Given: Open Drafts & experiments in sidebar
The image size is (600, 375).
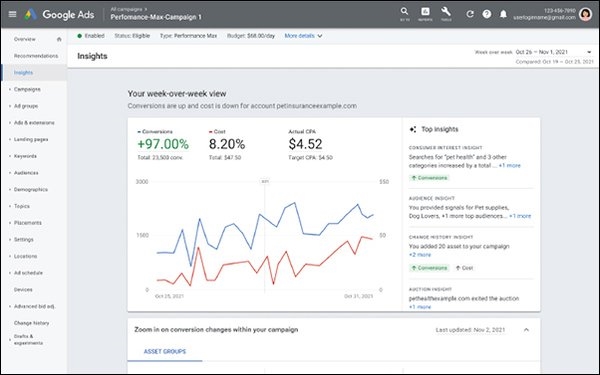Looking at the screenshot, I should click(x=28, y=339).
